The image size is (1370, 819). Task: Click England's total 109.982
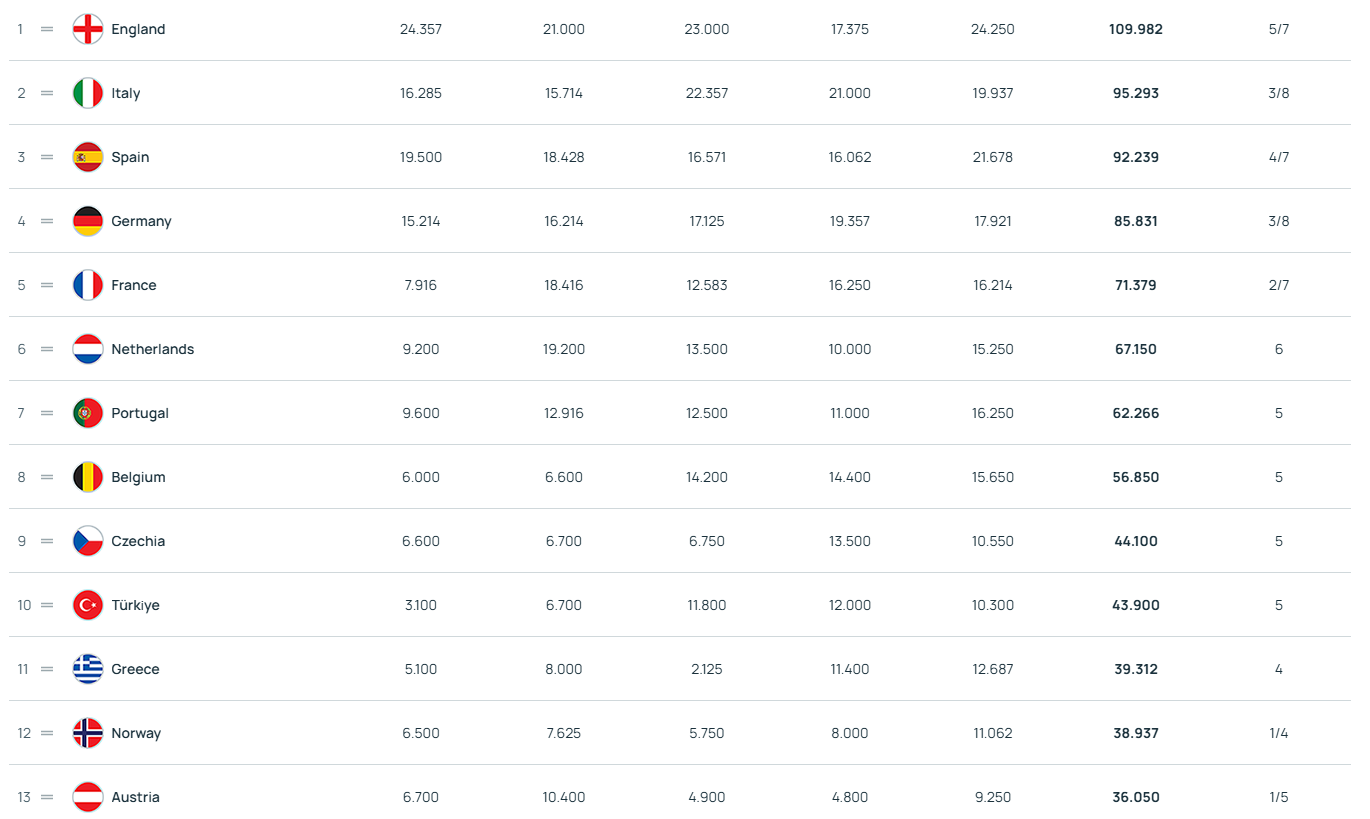[1136, 29]
